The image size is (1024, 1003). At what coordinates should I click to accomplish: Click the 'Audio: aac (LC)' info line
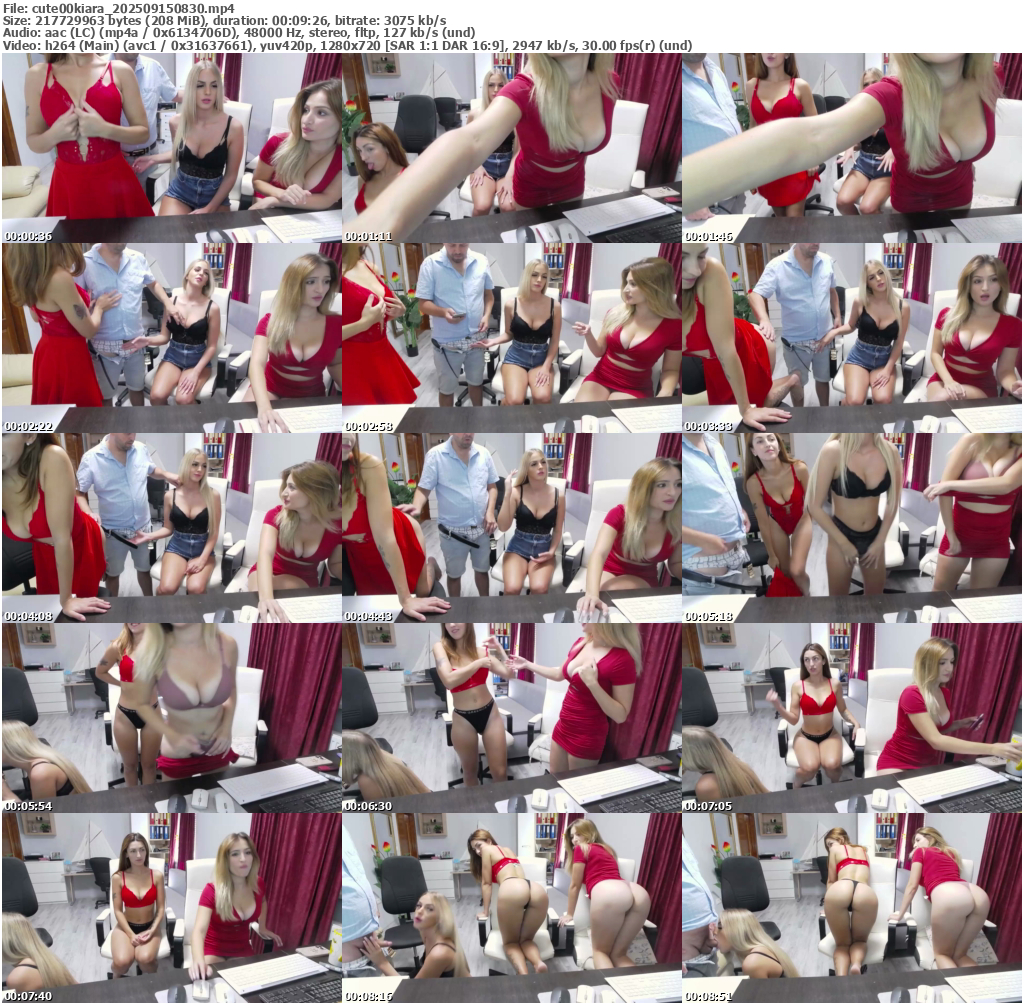[x=239, y=33]
